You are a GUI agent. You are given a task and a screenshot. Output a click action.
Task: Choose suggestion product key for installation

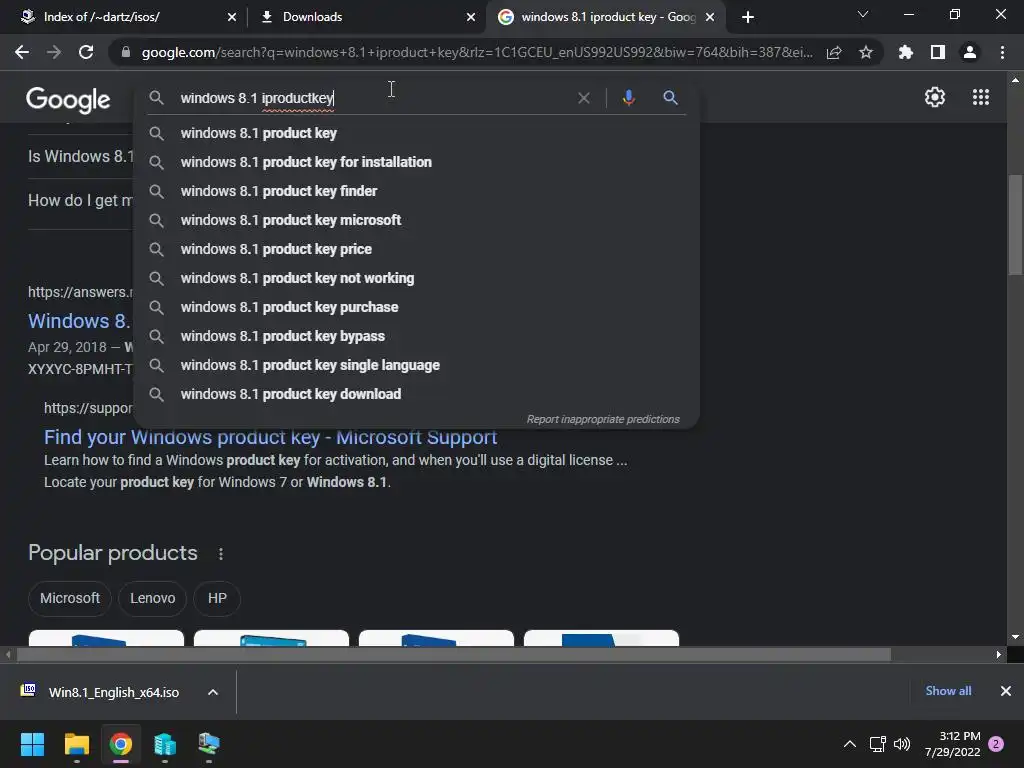coord(417,162)
